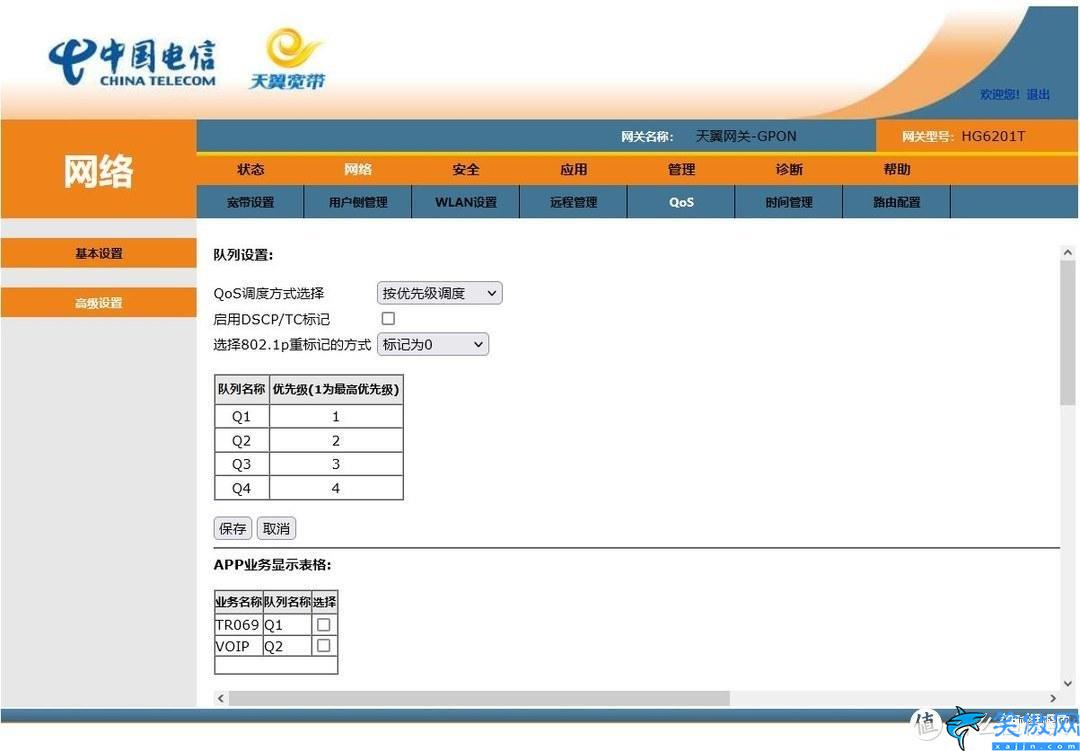Click the VOIP service name cell
This screenshot has width=1080, height=751.
(238, 646)
